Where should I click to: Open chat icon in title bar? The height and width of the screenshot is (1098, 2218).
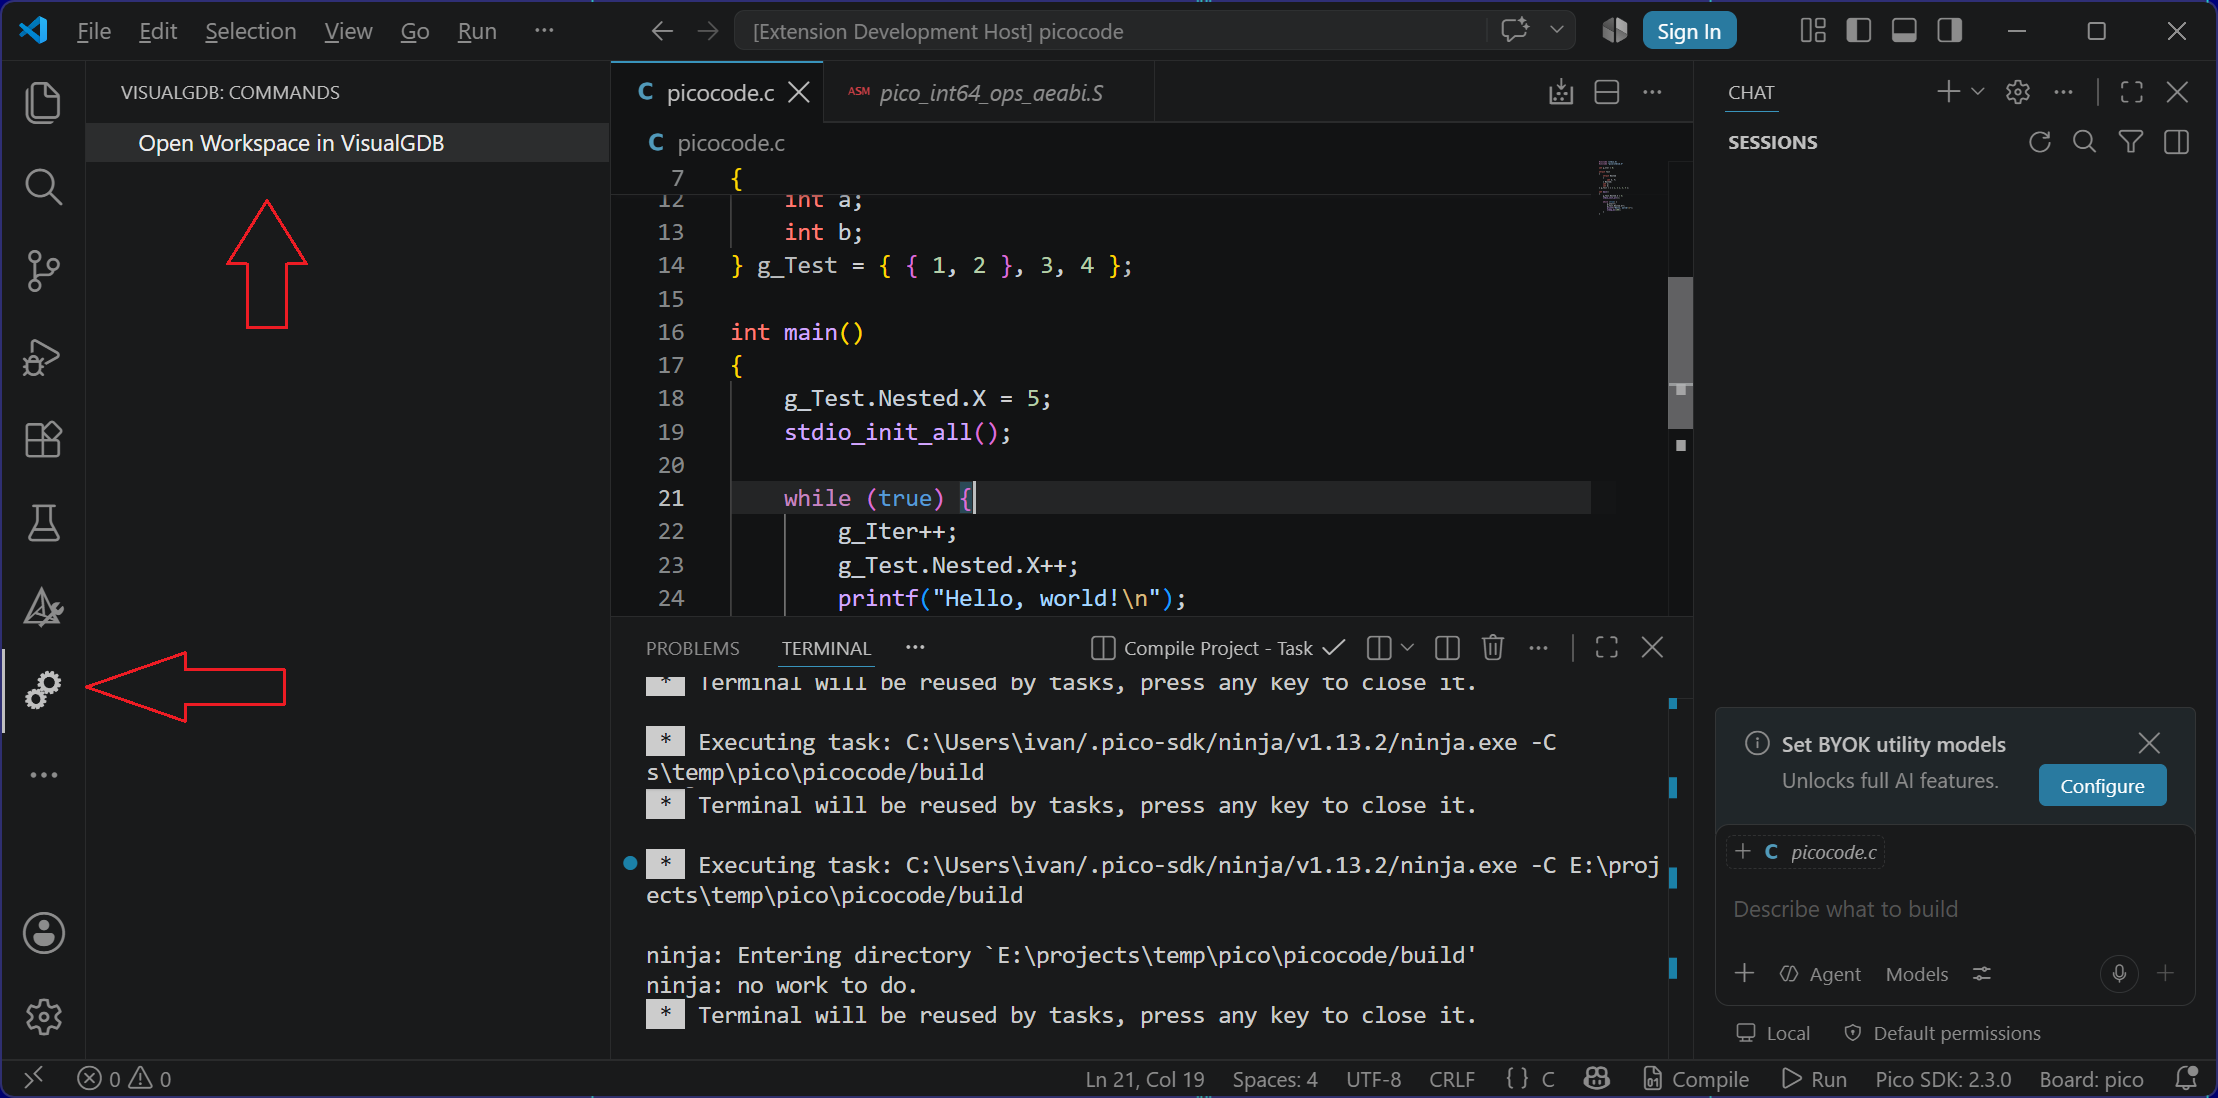pyautogui.click(x=1515, y=30)
